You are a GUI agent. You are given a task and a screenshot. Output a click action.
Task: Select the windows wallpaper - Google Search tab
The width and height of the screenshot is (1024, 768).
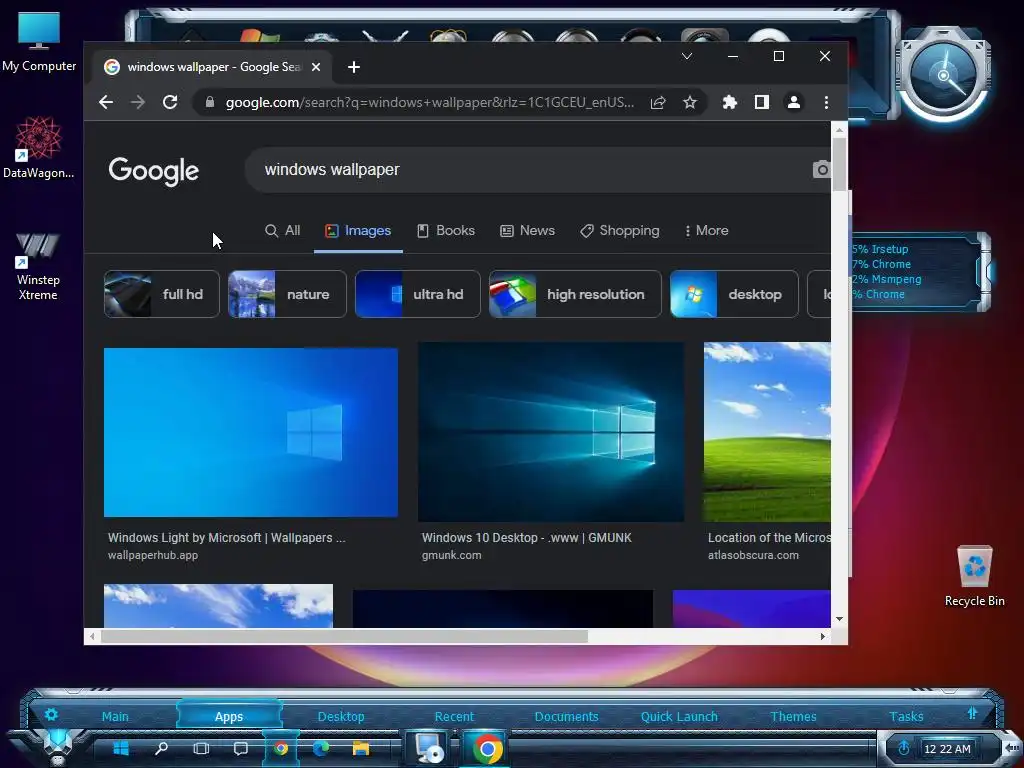(x=211, y=67)
